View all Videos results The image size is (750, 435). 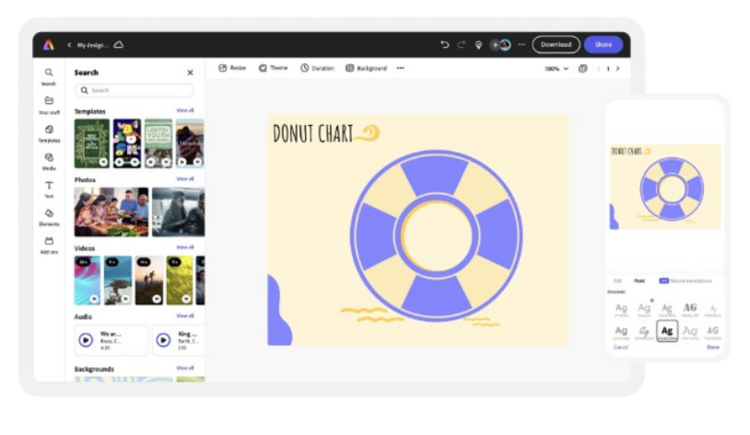point(185,247)
